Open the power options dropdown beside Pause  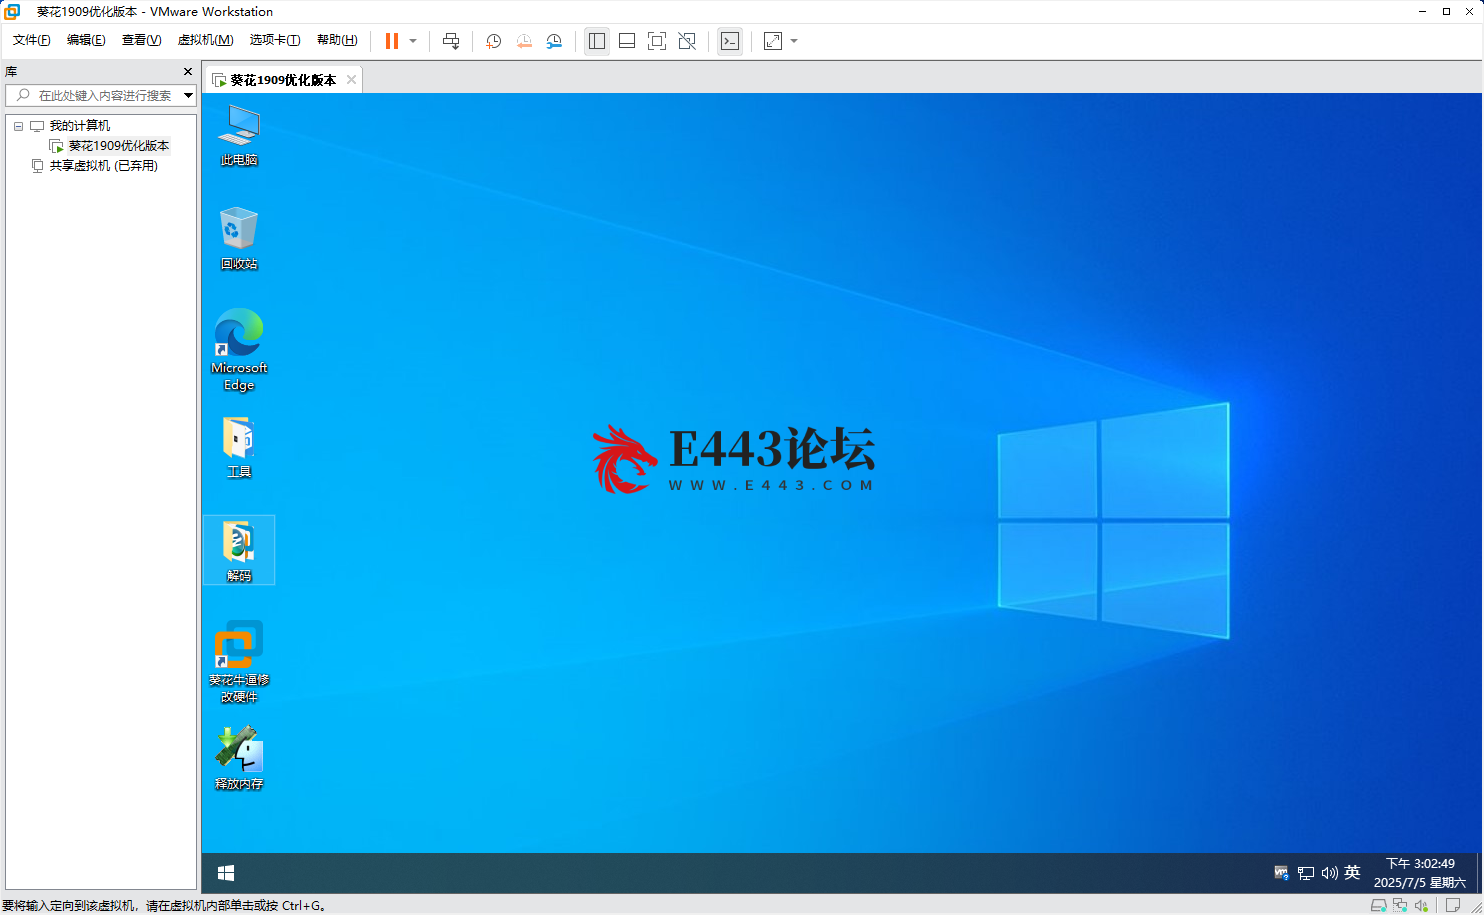tap(413, 41)
